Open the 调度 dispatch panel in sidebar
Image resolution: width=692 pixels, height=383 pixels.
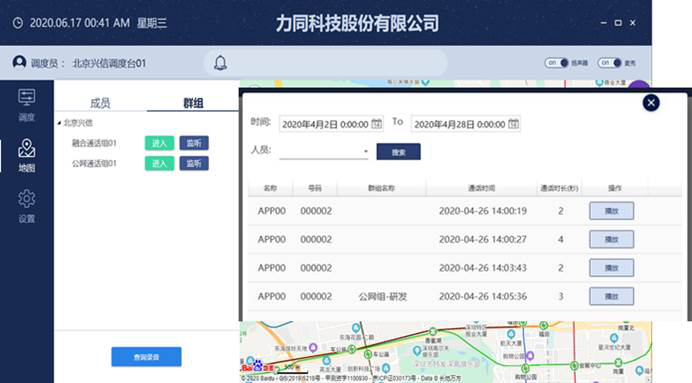pyautogui.click(x=26, y=105)
